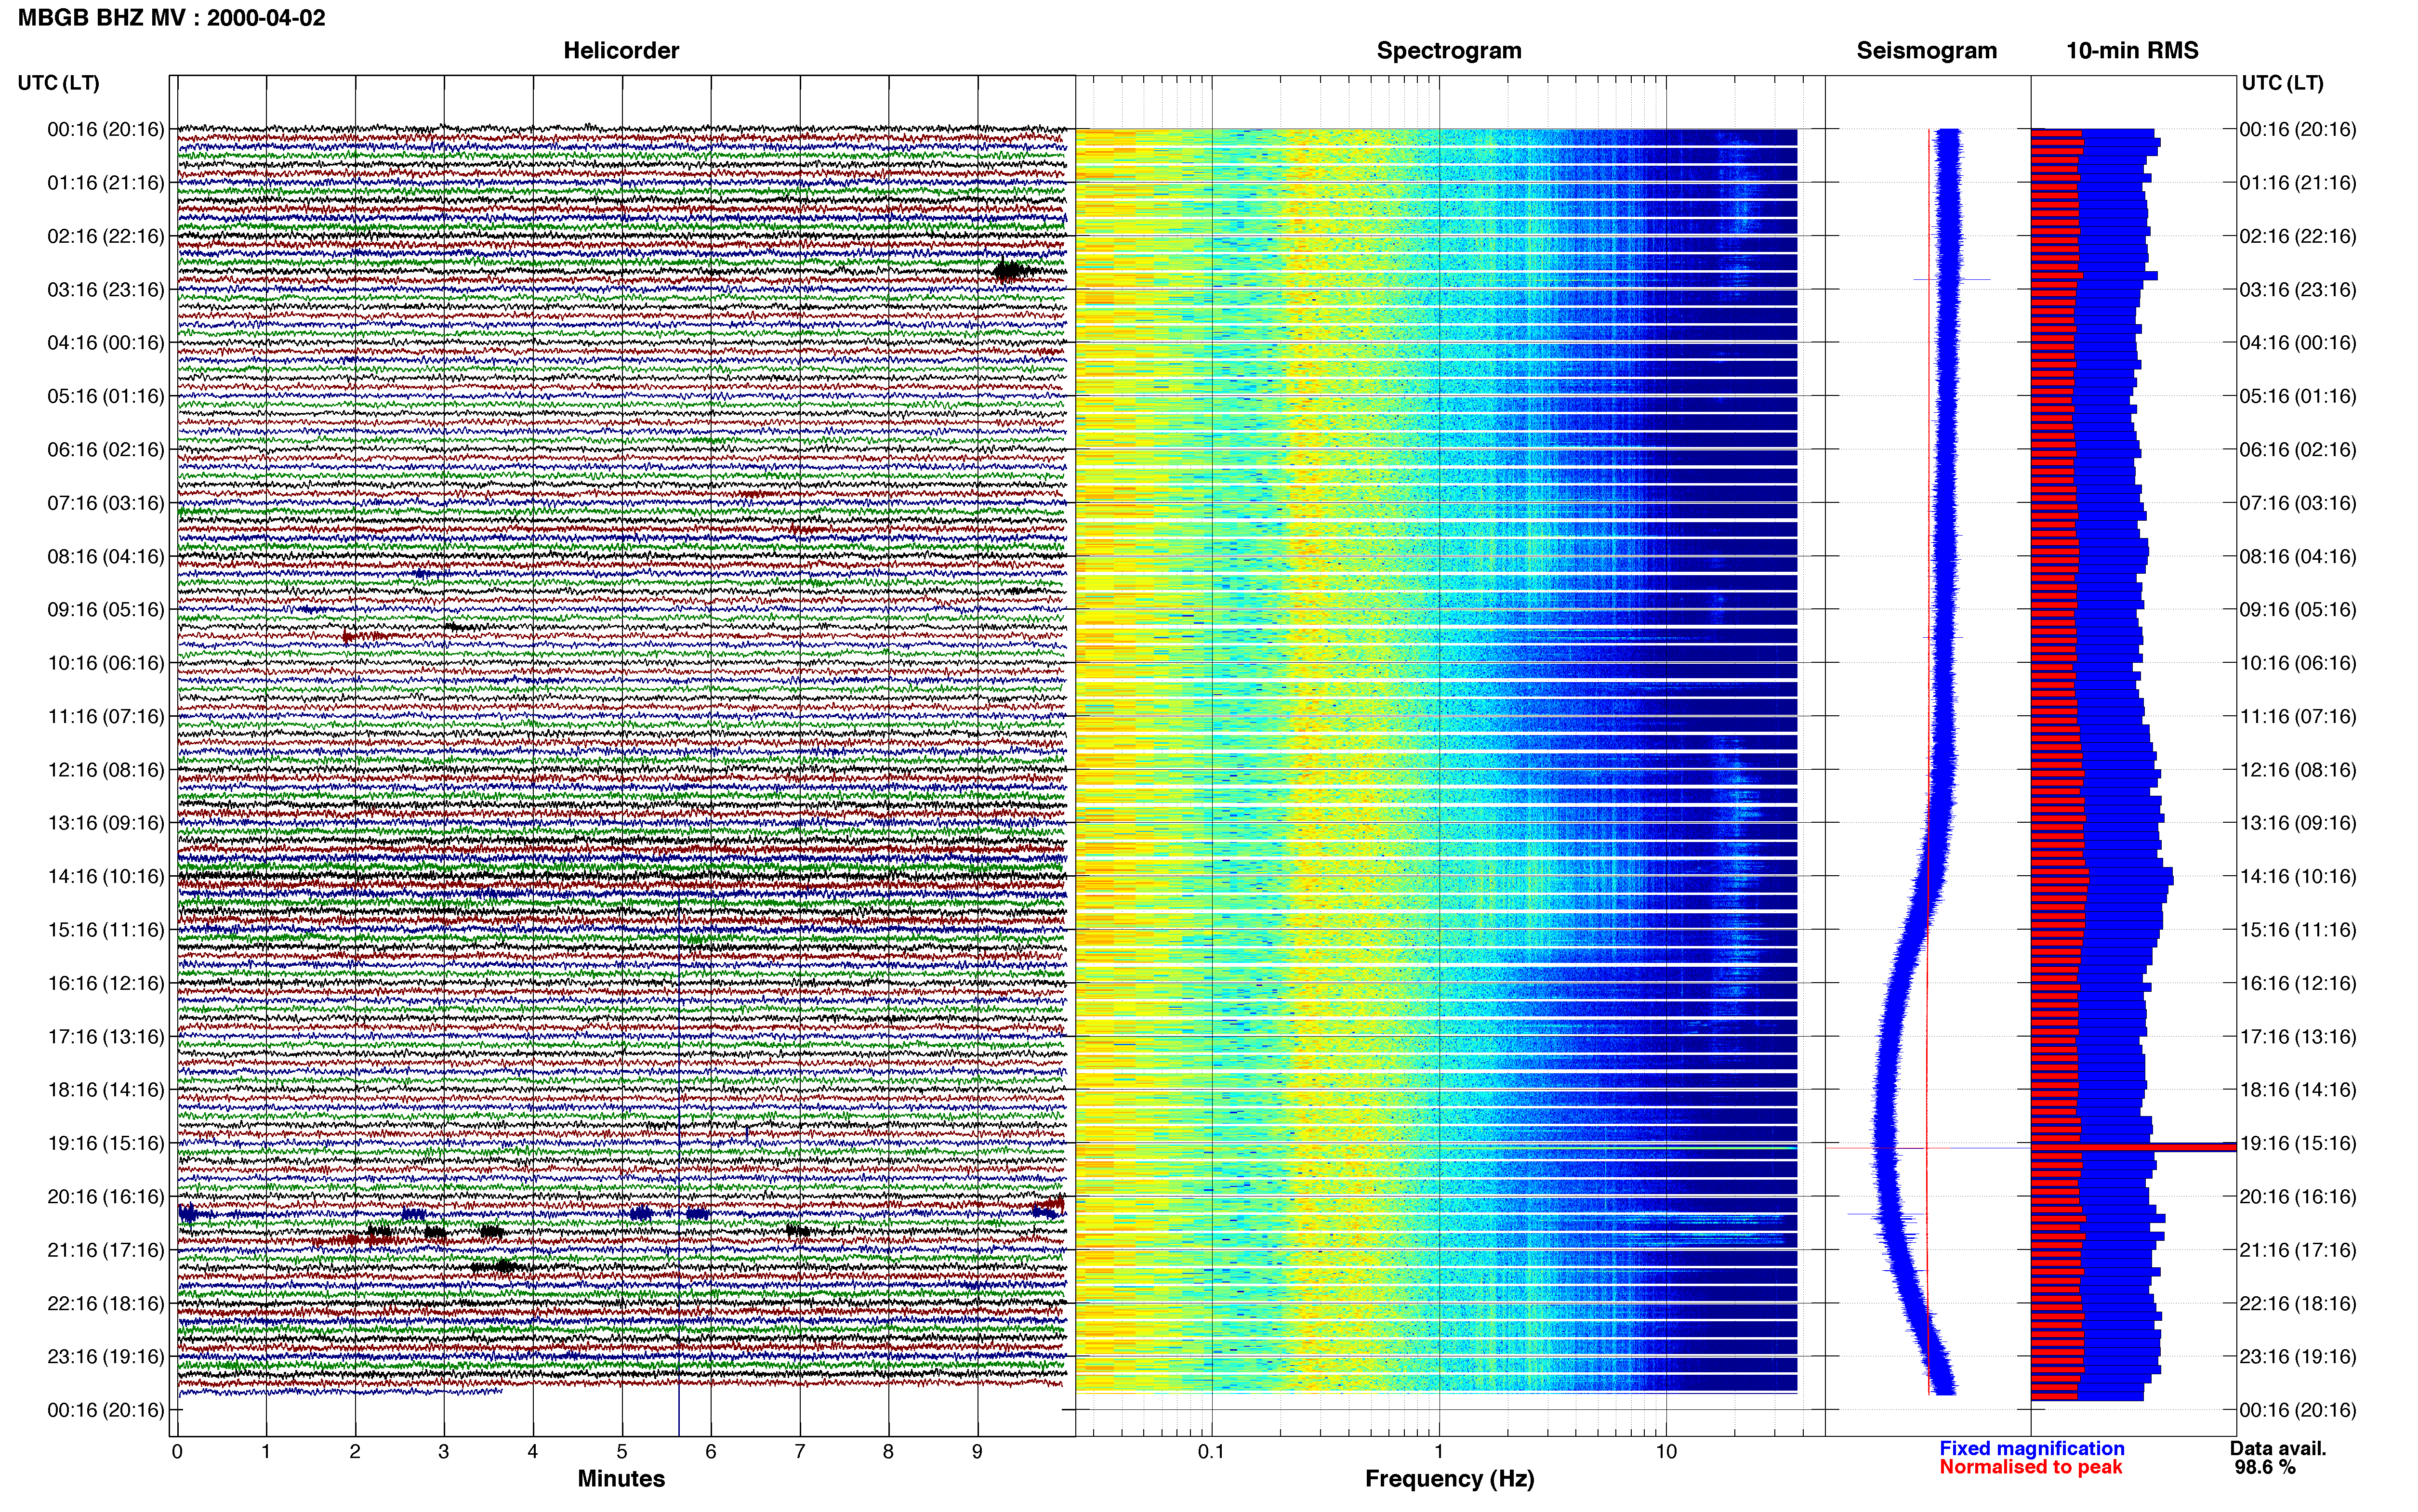Click '22:16 (18:16)' on the right time axis
The width and height of the screenshot is (2418, 1512).
click(x=2298, y=1303)
